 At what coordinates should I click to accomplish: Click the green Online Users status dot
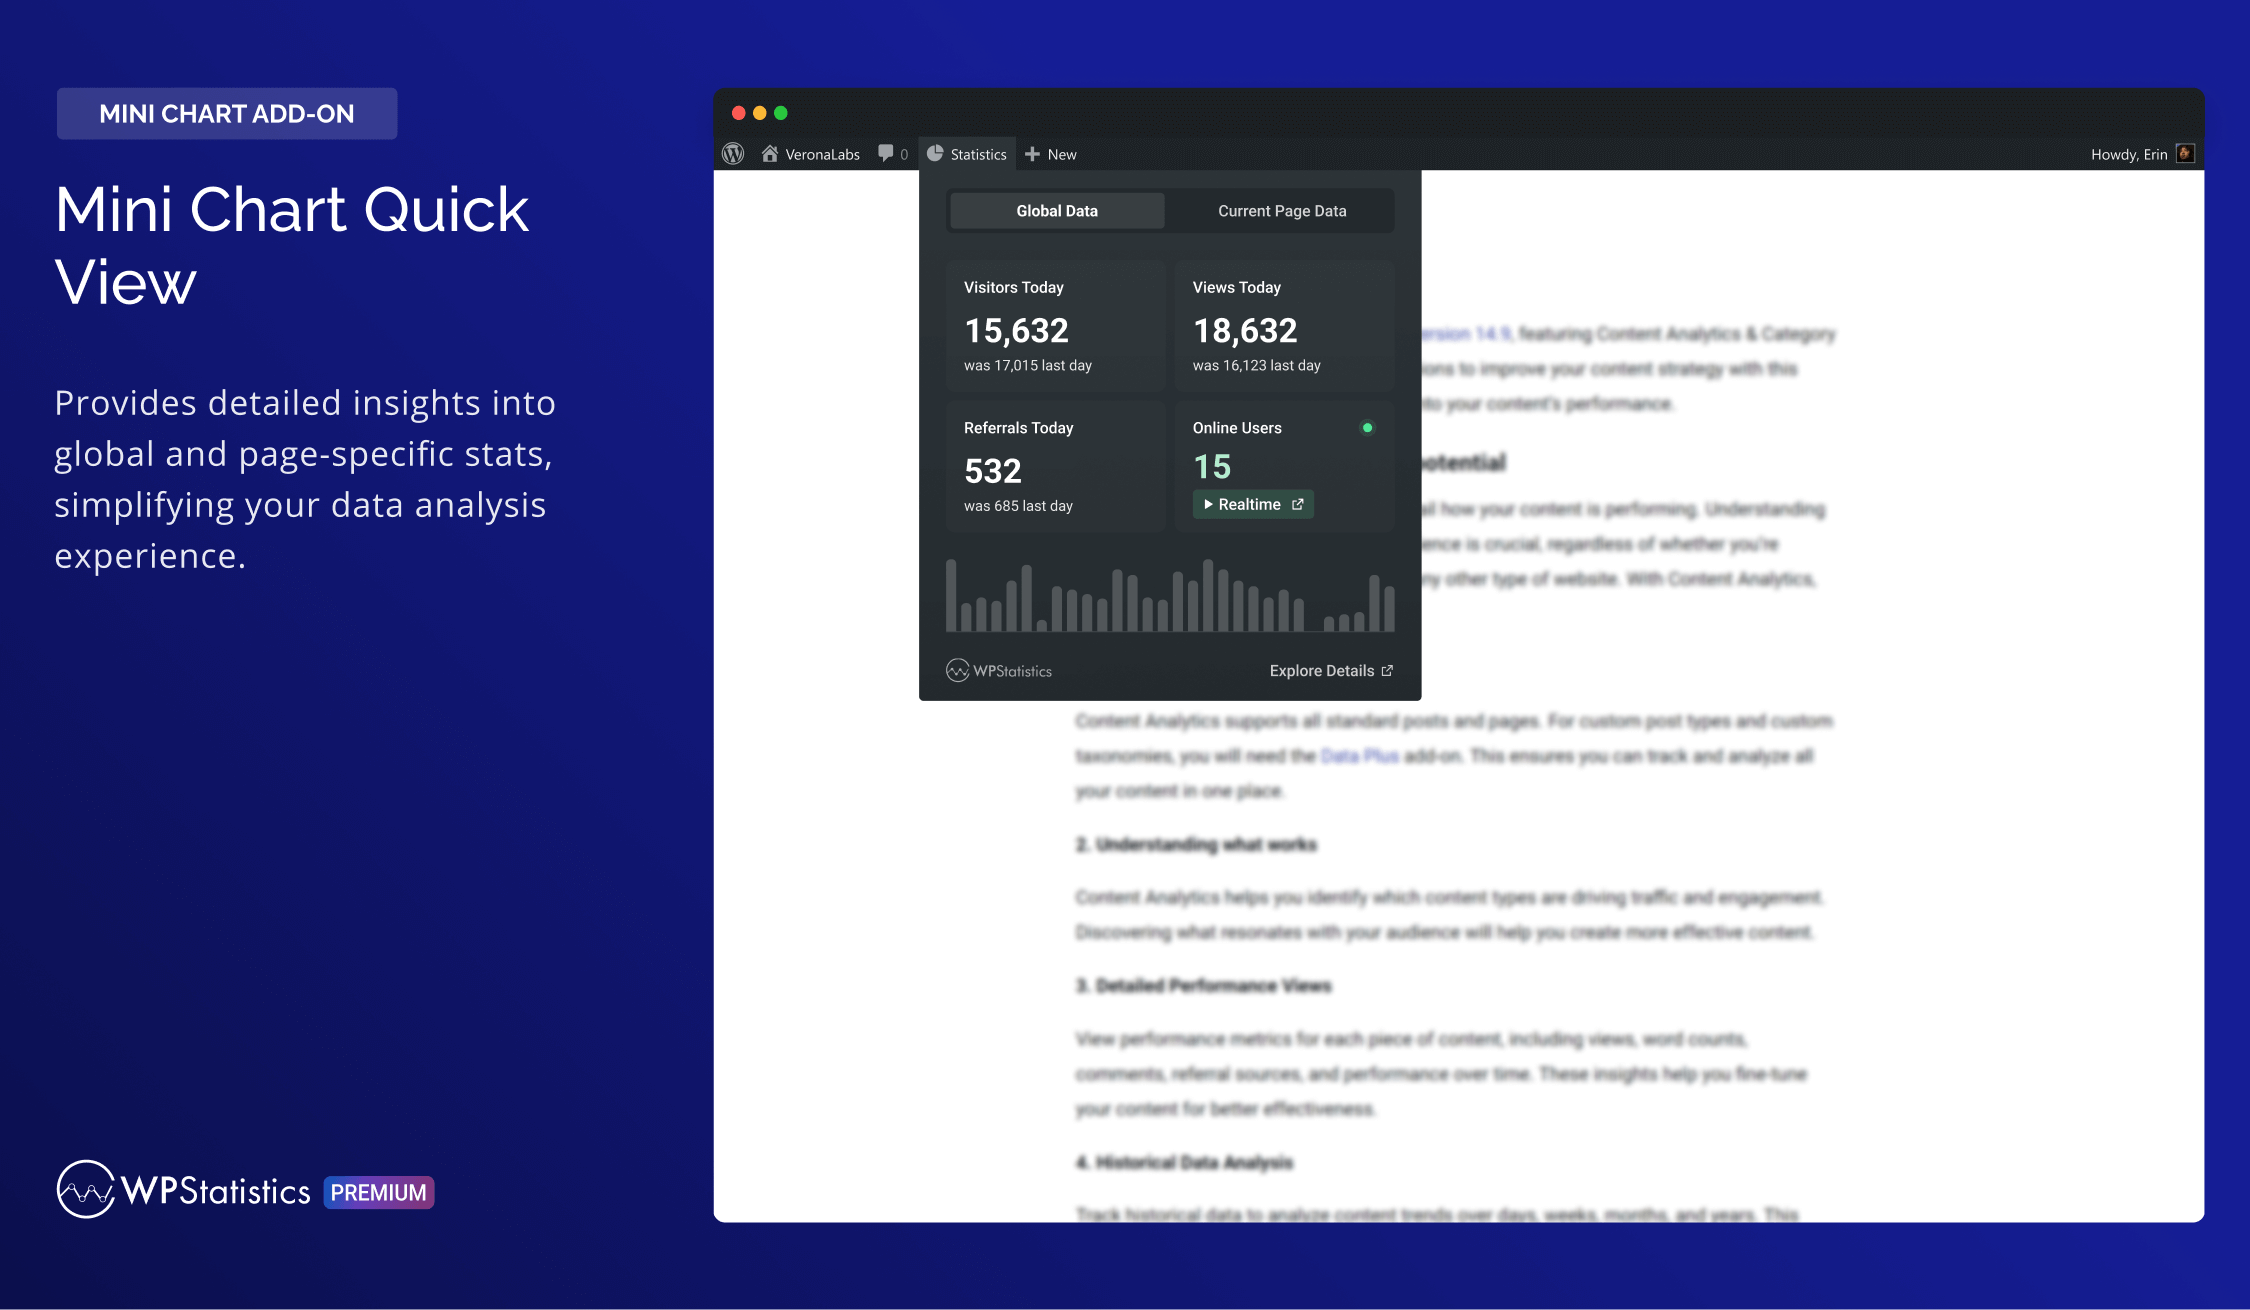[x=1367, y=428]
